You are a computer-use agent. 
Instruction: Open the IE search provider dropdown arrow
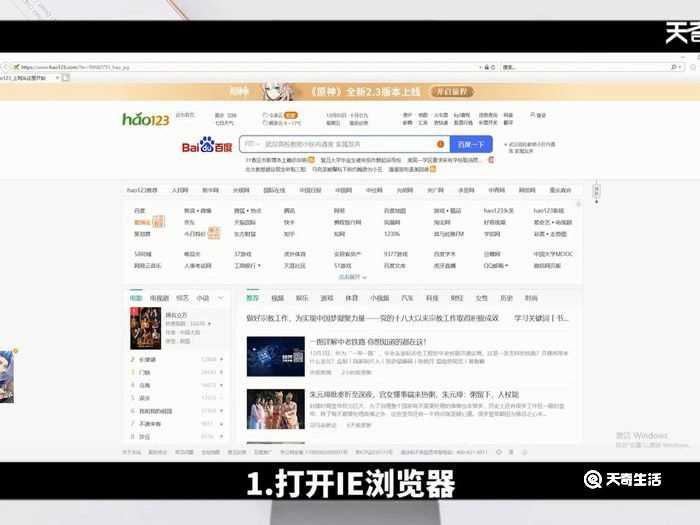tap(680, 67)
